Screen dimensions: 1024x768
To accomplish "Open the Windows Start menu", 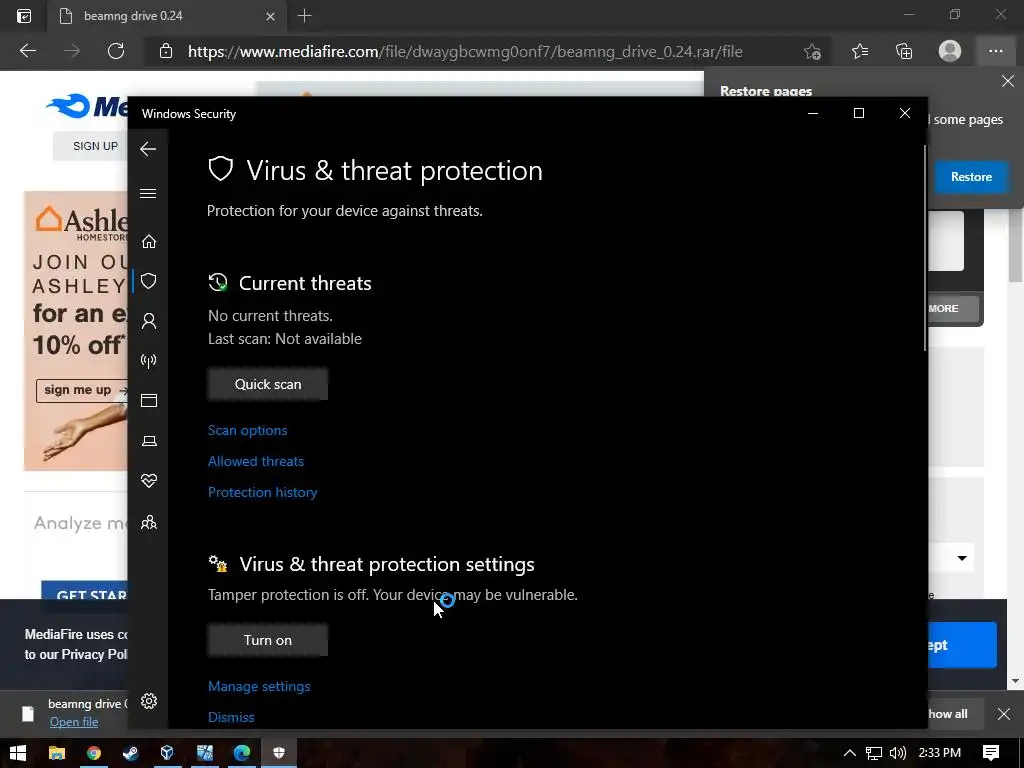I will tap(18, 753).
